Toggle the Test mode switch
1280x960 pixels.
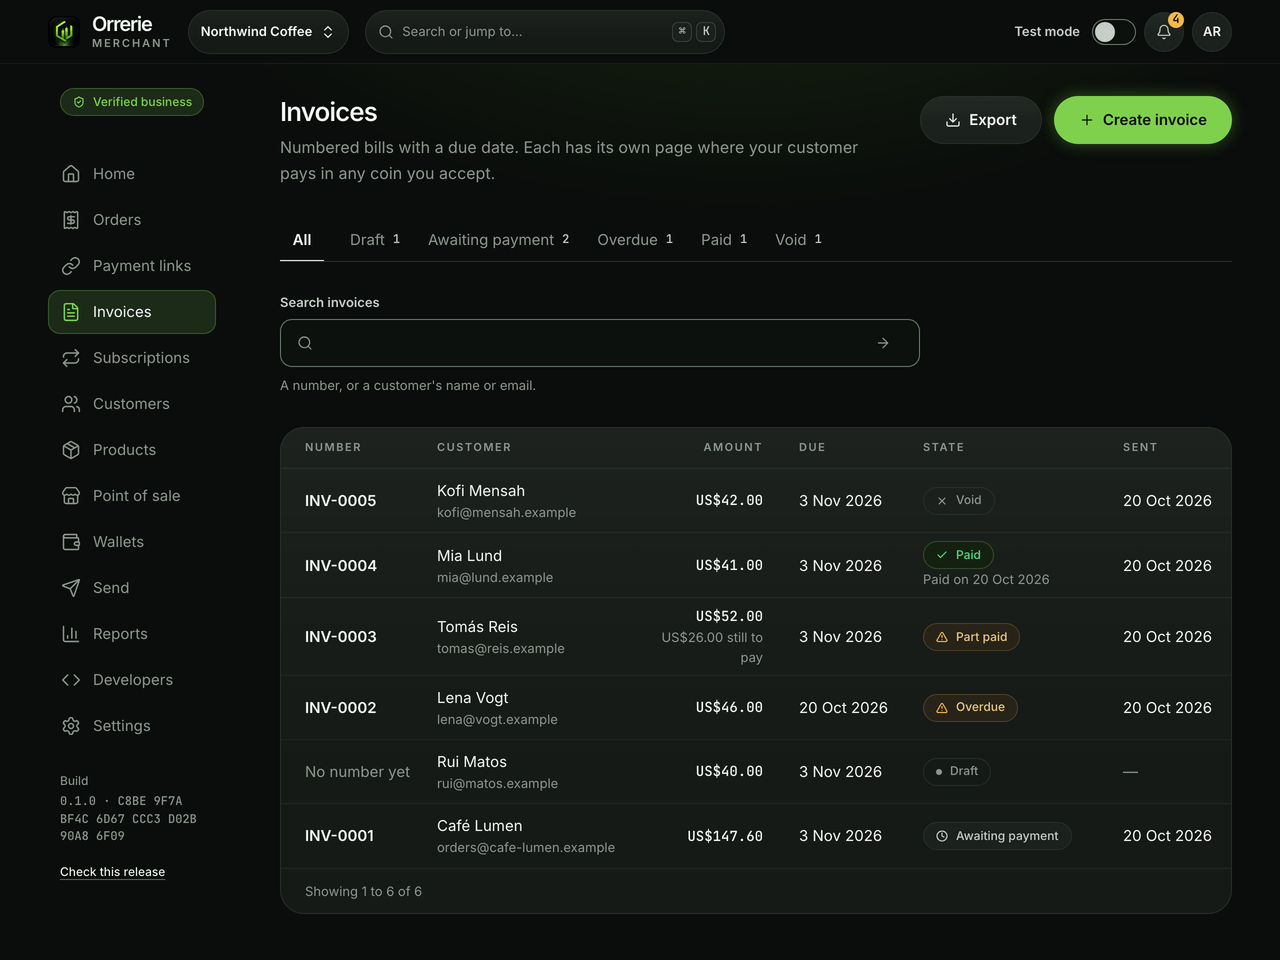coord(1113,32)
